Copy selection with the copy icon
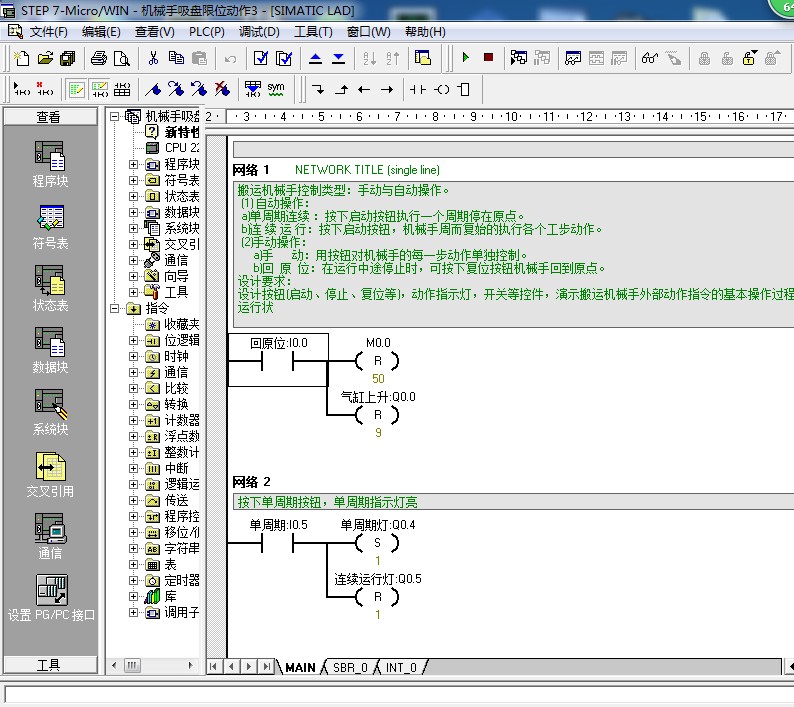Image resolution: width=794 pixels, height=707 pixels. pyautogui.click(x=176, y=58)
